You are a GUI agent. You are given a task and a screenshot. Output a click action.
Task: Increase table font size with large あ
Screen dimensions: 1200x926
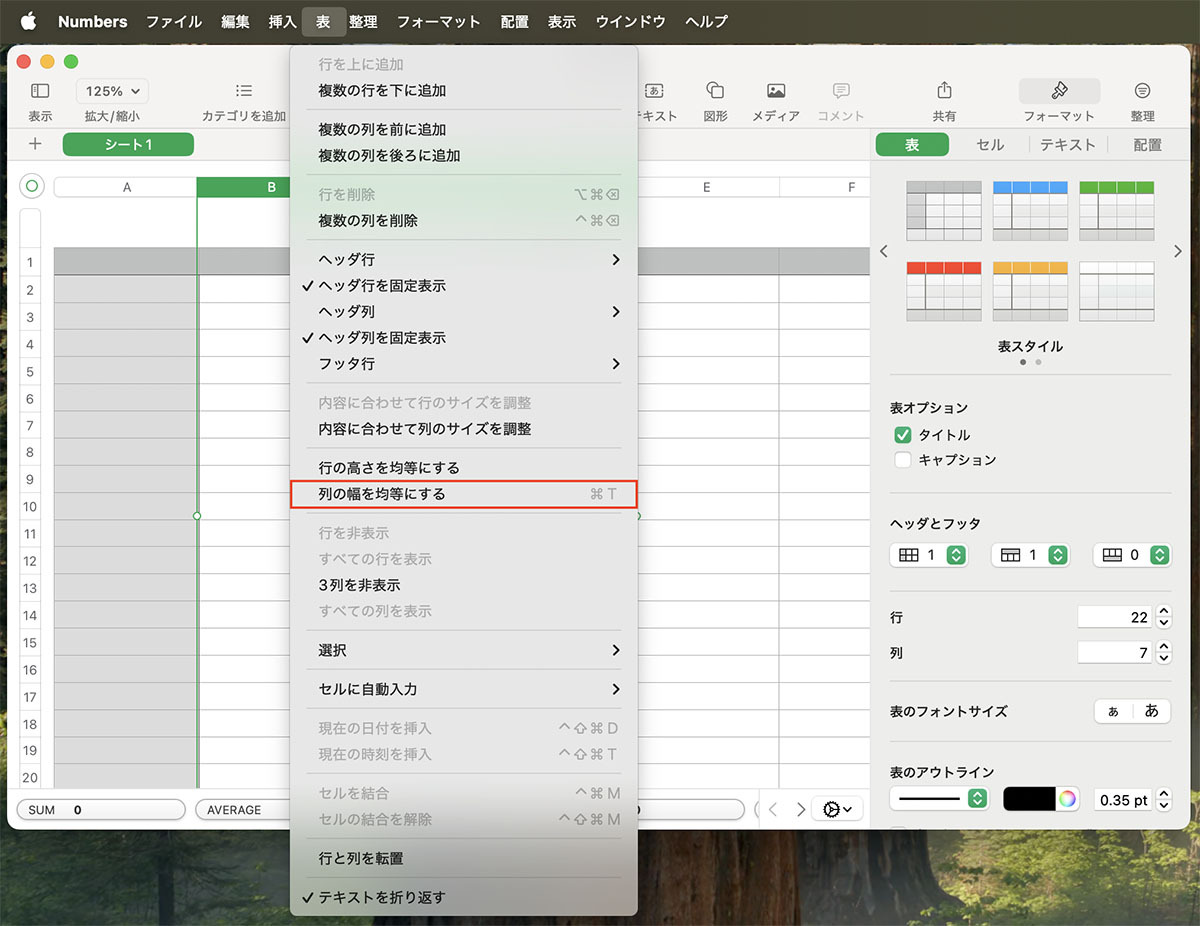pos(1152,711)
